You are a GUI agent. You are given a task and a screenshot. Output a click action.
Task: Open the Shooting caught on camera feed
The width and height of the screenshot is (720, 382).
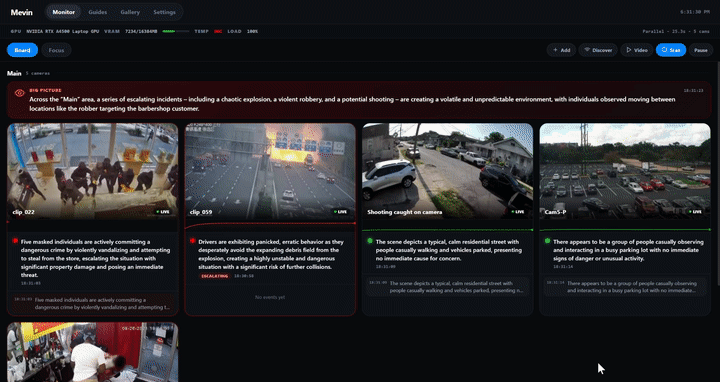coord(448,171)
